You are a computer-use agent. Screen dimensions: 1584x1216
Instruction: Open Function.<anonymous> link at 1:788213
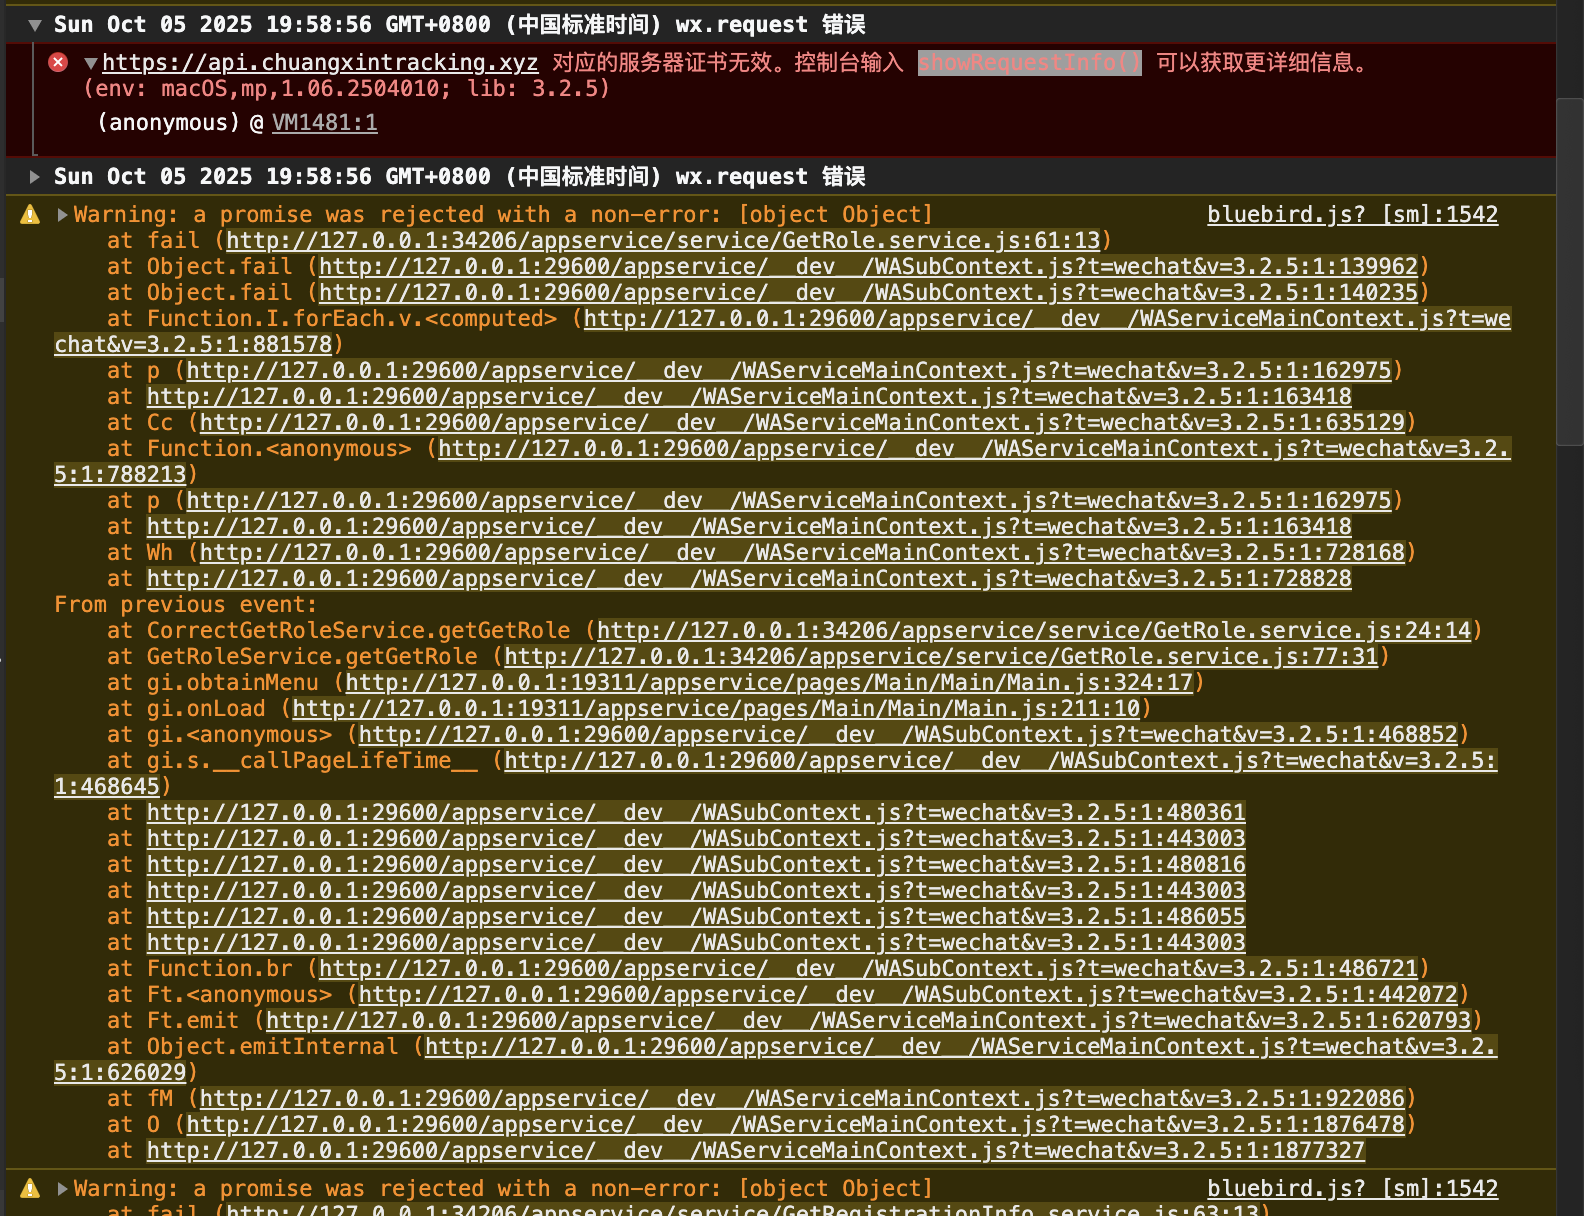(974, 449)
